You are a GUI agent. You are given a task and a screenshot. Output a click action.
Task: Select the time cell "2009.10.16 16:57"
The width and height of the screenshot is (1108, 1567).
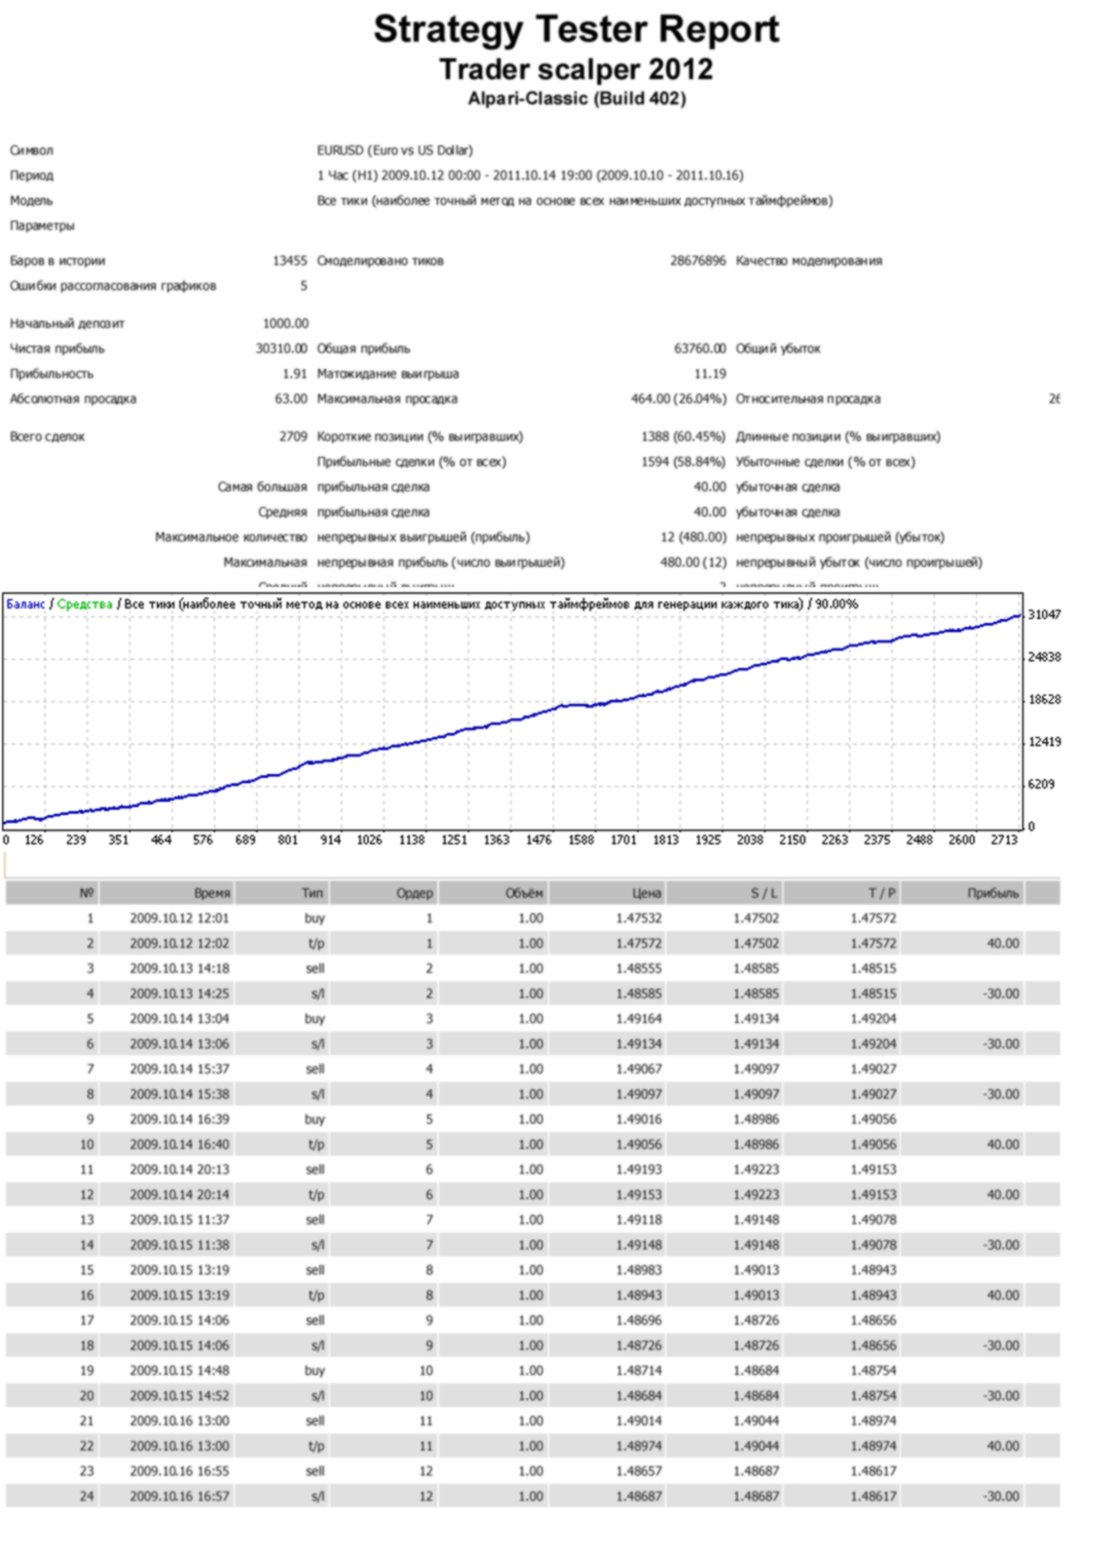click(179, 1497)
